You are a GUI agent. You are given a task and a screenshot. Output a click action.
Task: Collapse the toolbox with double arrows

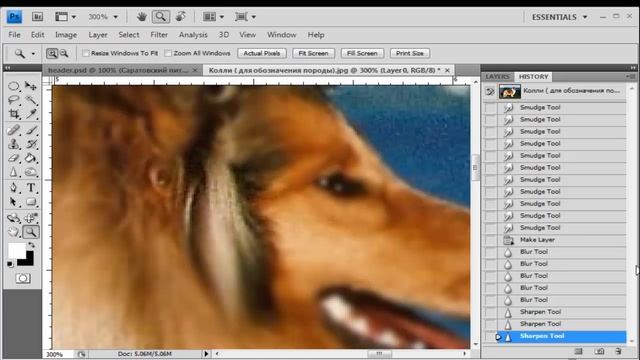(x=7, y=68)
